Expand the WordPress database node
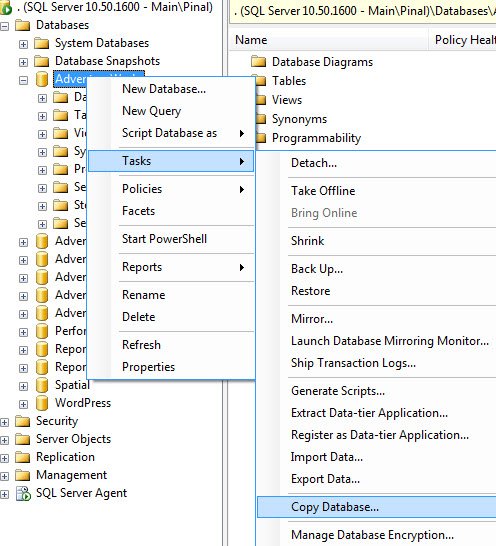 pyautogui.click(x=23, y=404)
